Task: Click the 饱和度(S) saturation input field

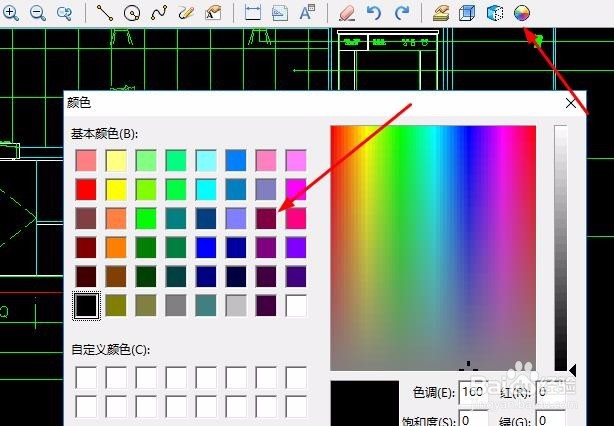Action: [473, 419]
